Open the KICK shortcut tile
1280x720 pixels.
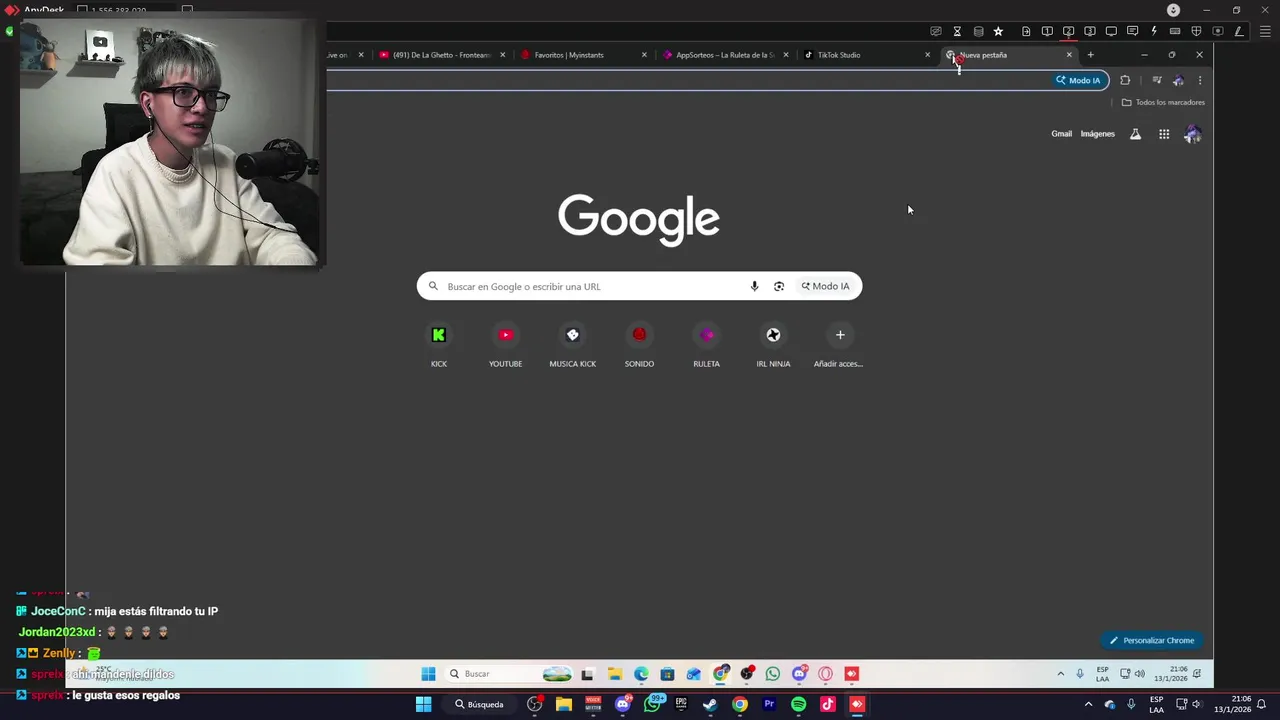pos(438,345)
